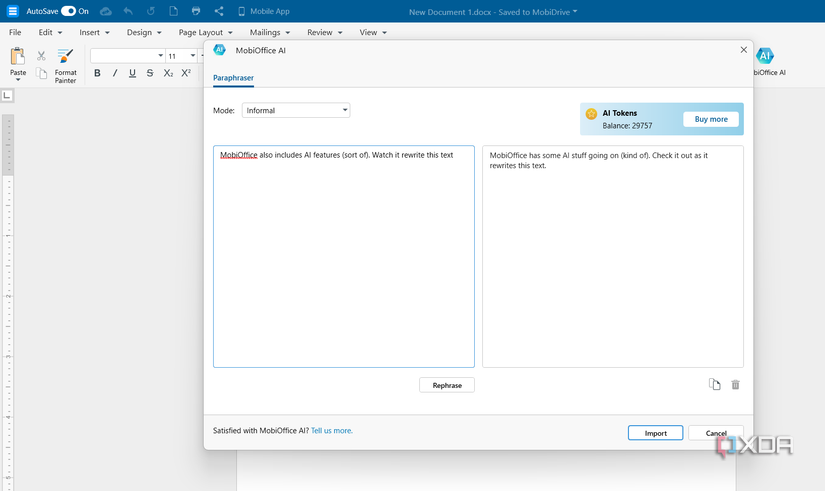Screen dimensions: 825x491
Task: Click the Copy icon in the ribbon
Action: coord(41,73)
